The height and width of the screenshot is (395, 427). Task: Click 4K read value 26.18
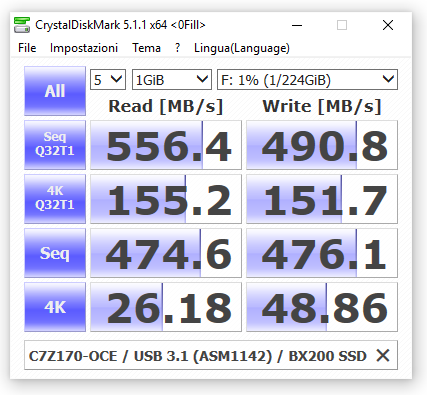(166, 307)
